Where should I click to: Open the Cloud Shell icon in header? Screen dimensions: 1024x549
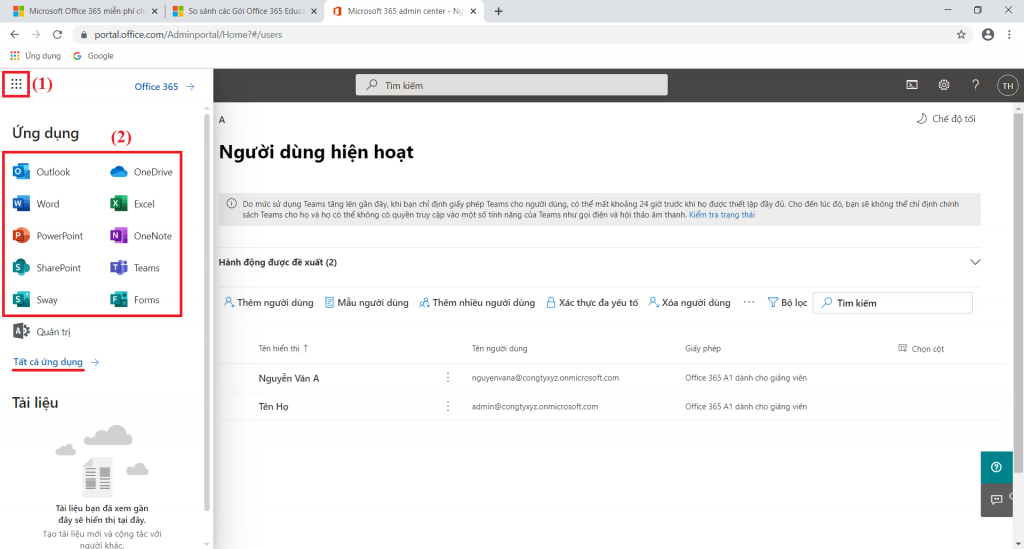click(912, 85)
